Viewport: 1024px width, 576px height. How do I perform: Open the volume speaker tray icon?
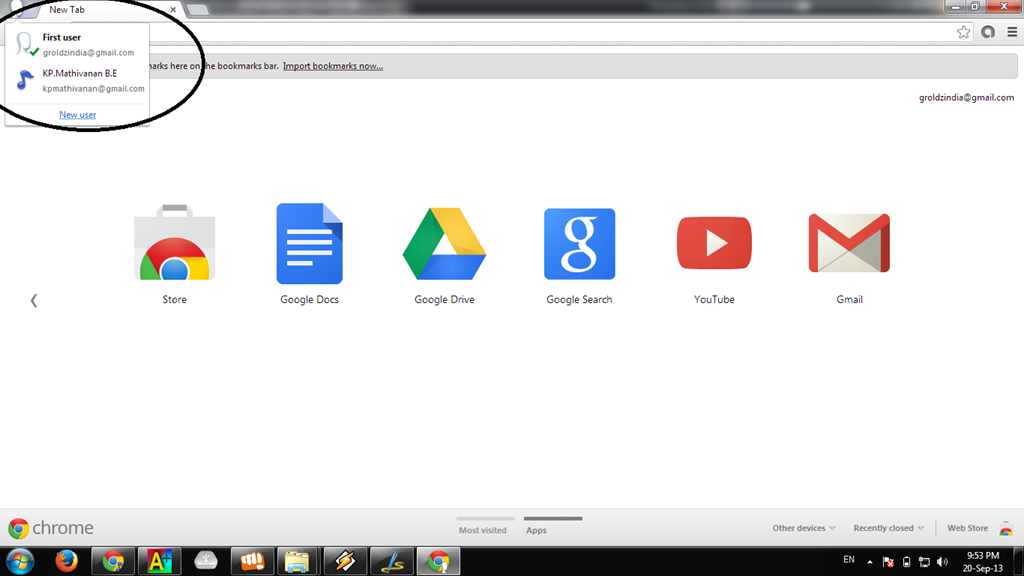(942, 562)
